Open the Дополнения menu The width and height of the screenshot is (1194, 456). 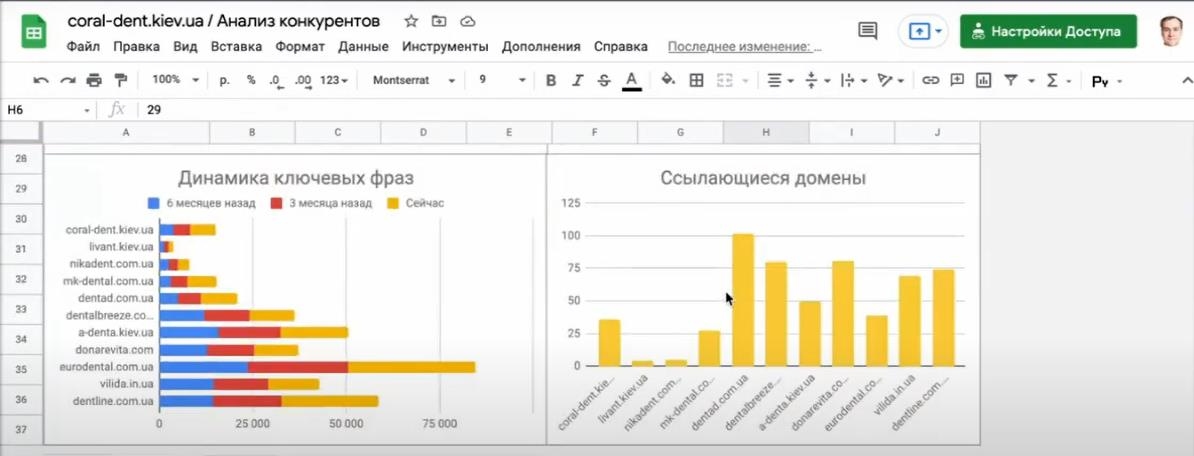click(541, 46)
